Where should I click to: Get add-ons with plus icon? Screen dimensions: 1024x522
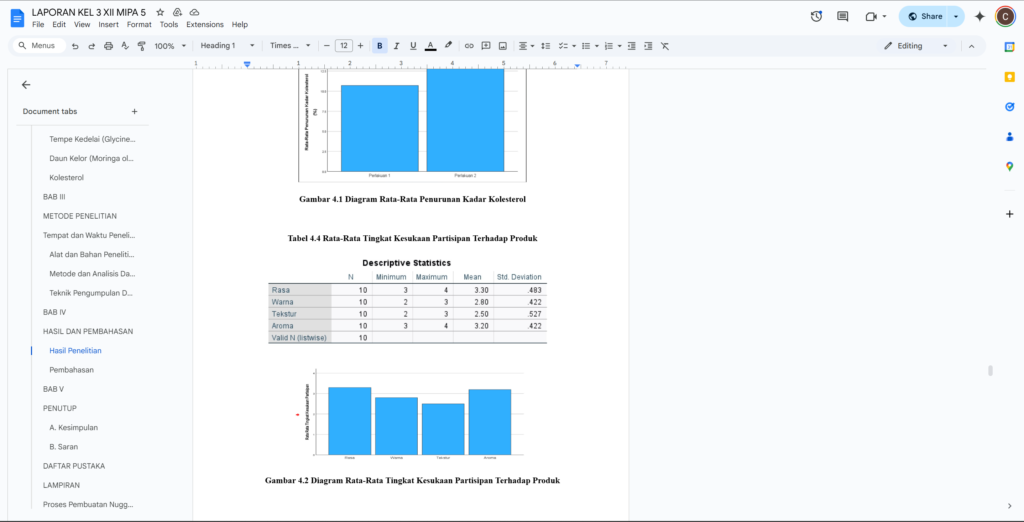(x=1010, y=214)
